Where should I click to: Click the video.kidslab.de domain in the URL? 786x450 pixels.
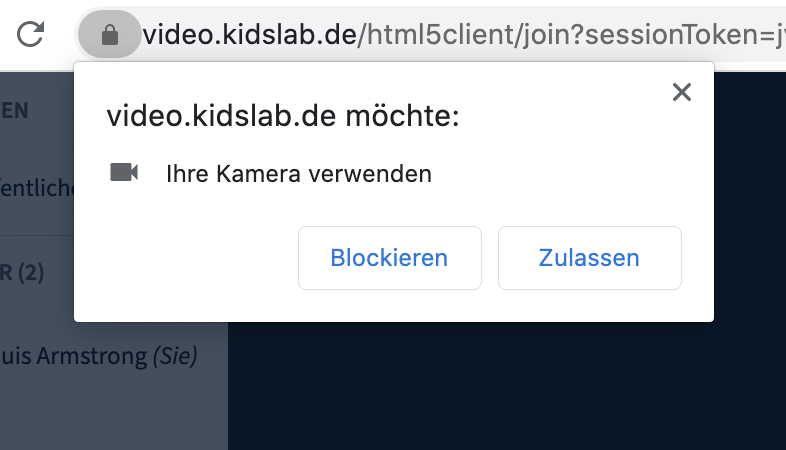[249, 36]
